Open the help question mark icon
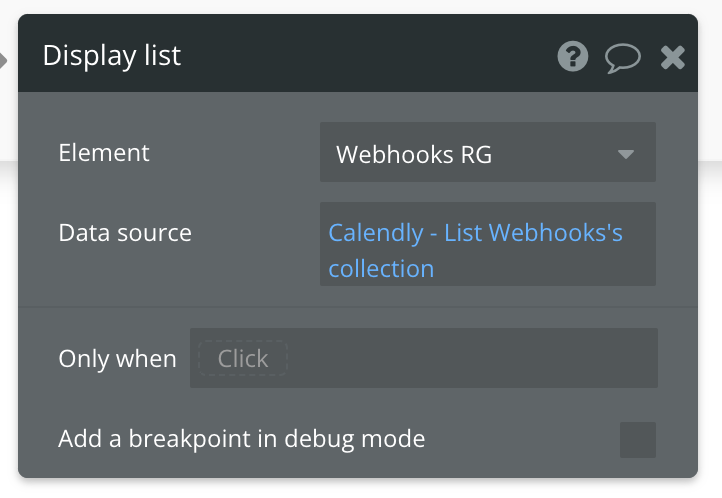 click(x=572, y=57)
